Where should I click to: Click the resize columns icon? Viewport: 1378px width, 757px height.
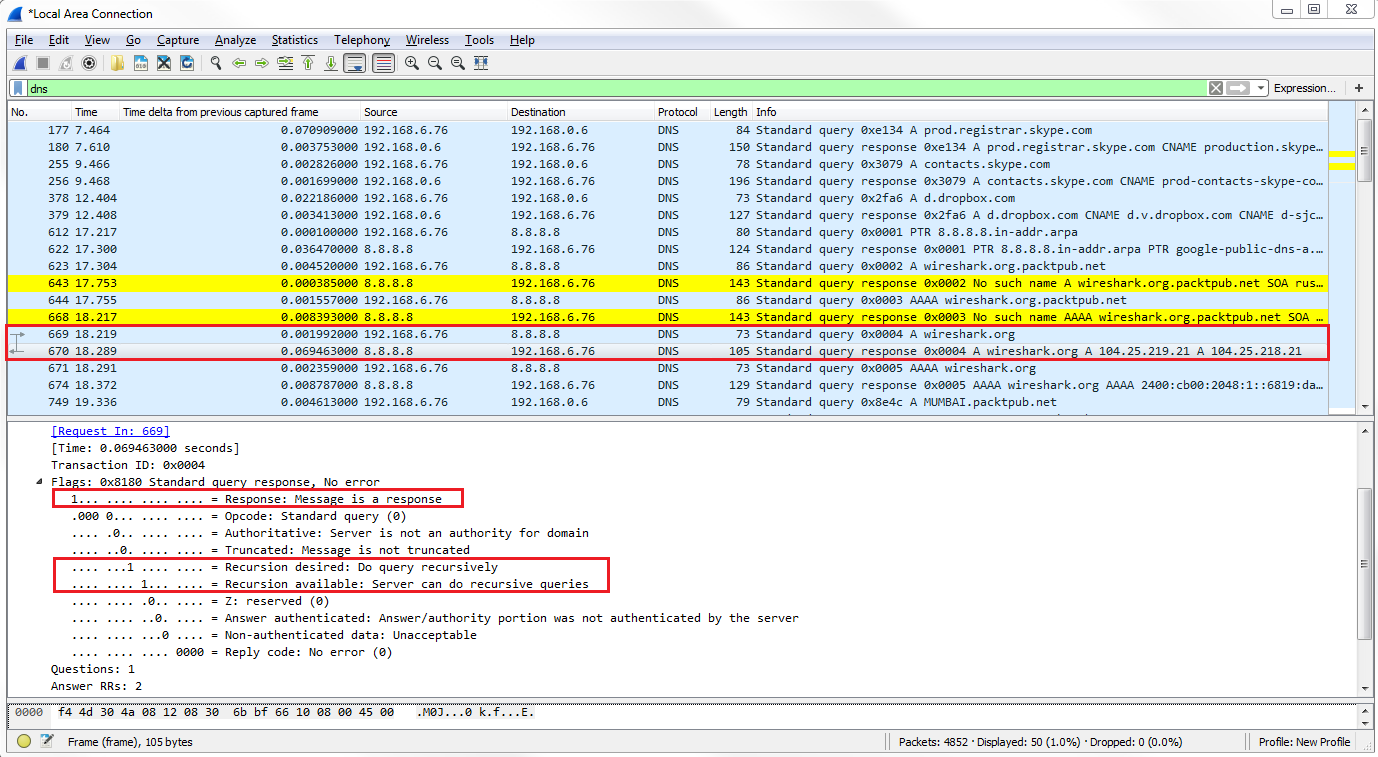click(481, 63)
